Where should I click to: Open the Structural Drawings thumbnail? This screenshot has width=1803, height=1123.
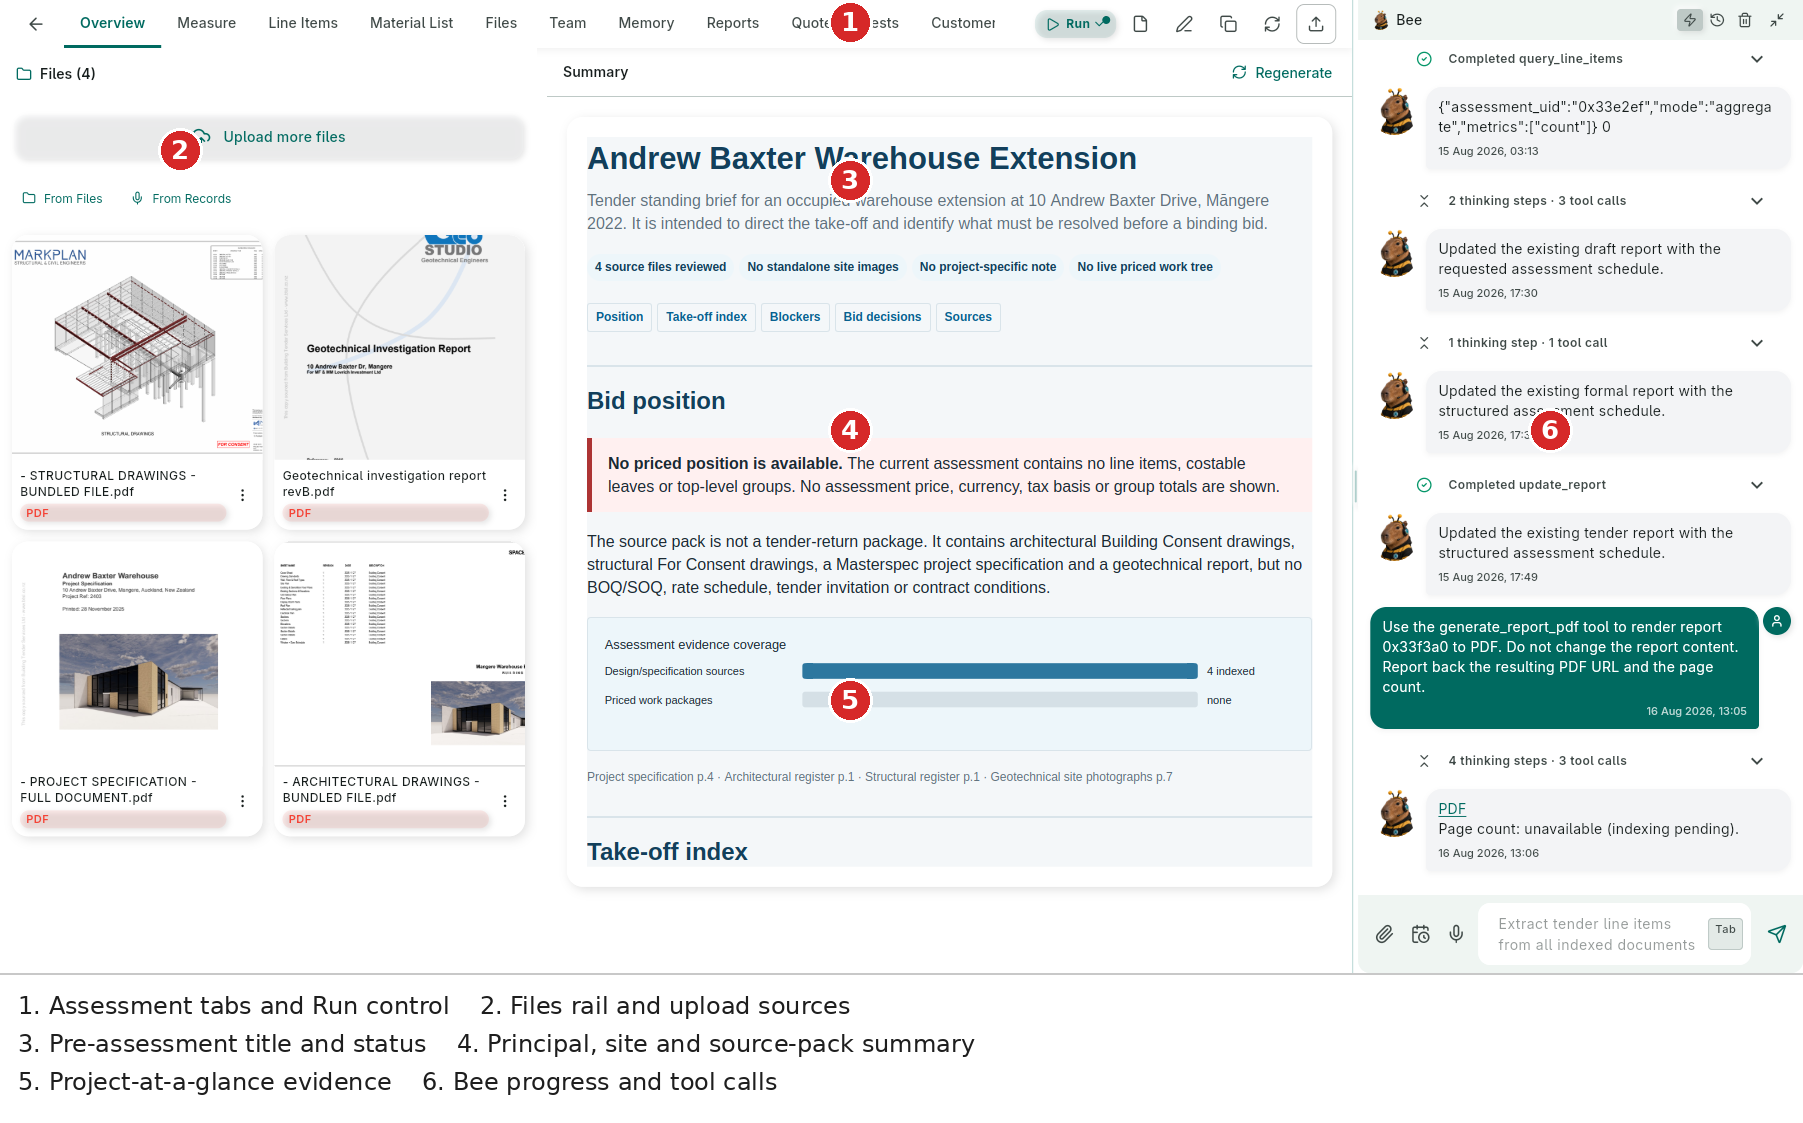point(138,346)
